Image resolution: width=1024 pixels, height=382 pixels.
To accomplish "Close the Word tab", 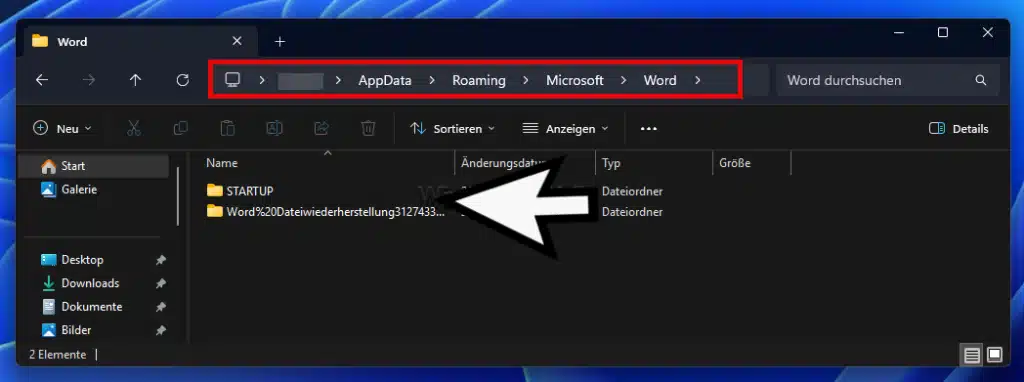I will click(236, 41).
